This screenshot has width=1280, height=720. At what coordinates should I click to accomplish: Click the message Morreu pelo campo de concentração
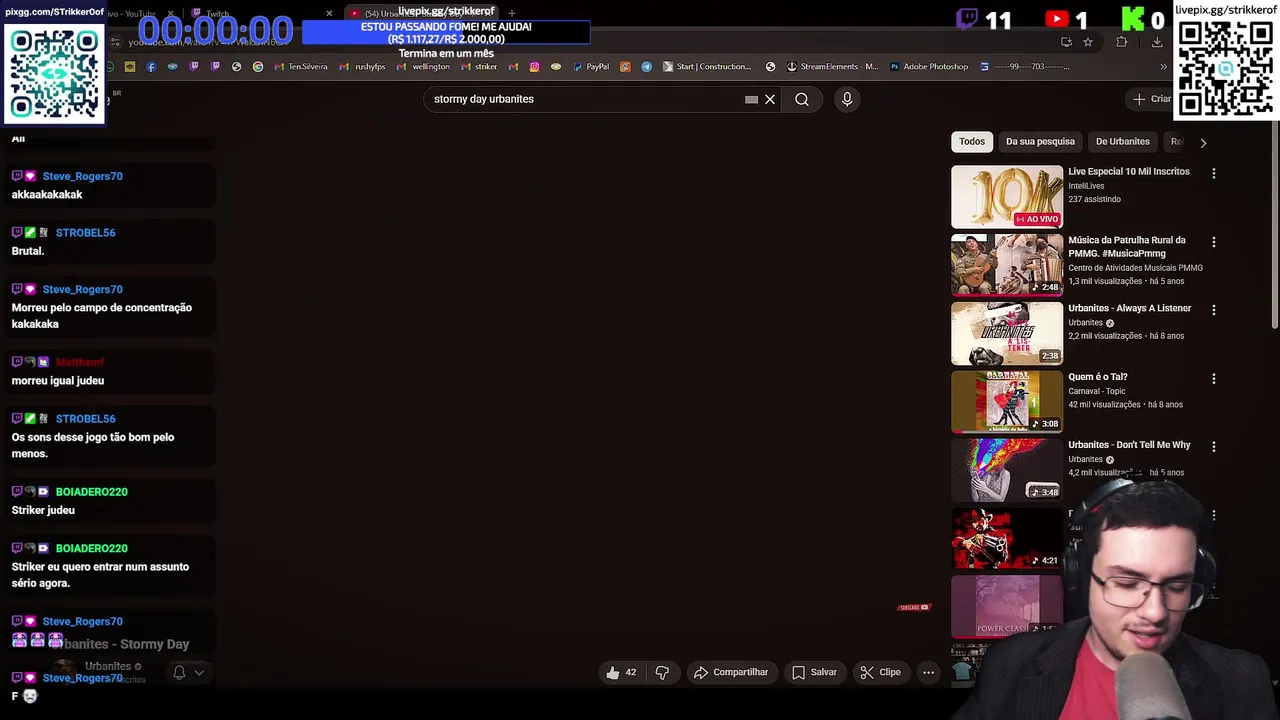(x=101, y=316)
